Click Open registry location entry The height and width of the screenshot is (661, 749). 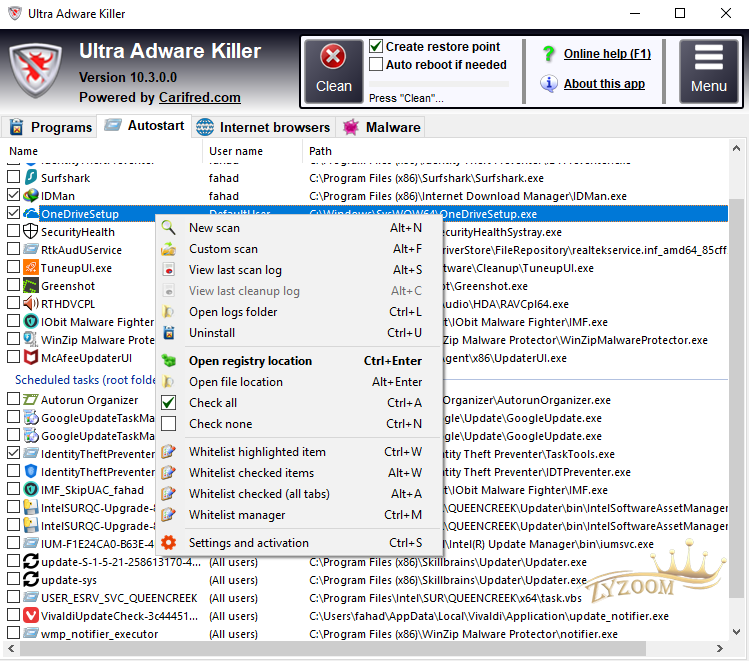click(x=297, y=361)
